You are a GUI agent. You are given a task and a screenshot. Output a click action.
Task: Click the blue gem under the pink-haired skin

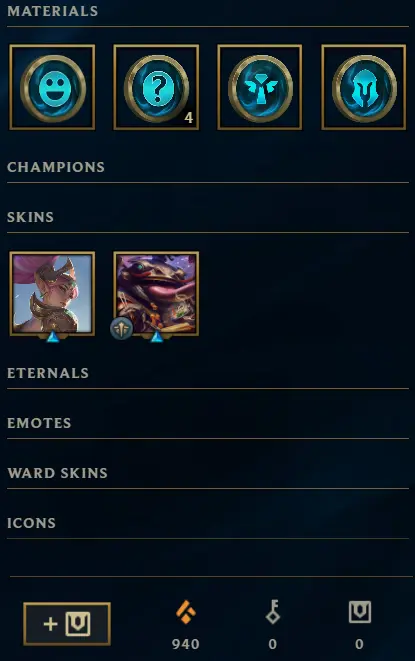pyautogui.click(x=53, y=336)
